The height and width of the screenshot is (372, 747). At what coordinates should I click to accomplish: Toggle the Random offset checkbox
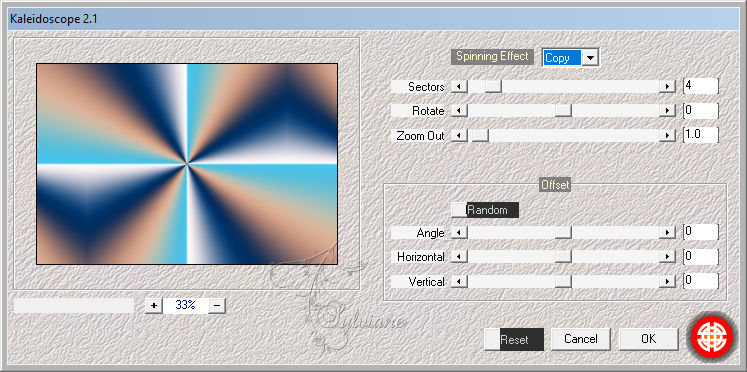459,210
